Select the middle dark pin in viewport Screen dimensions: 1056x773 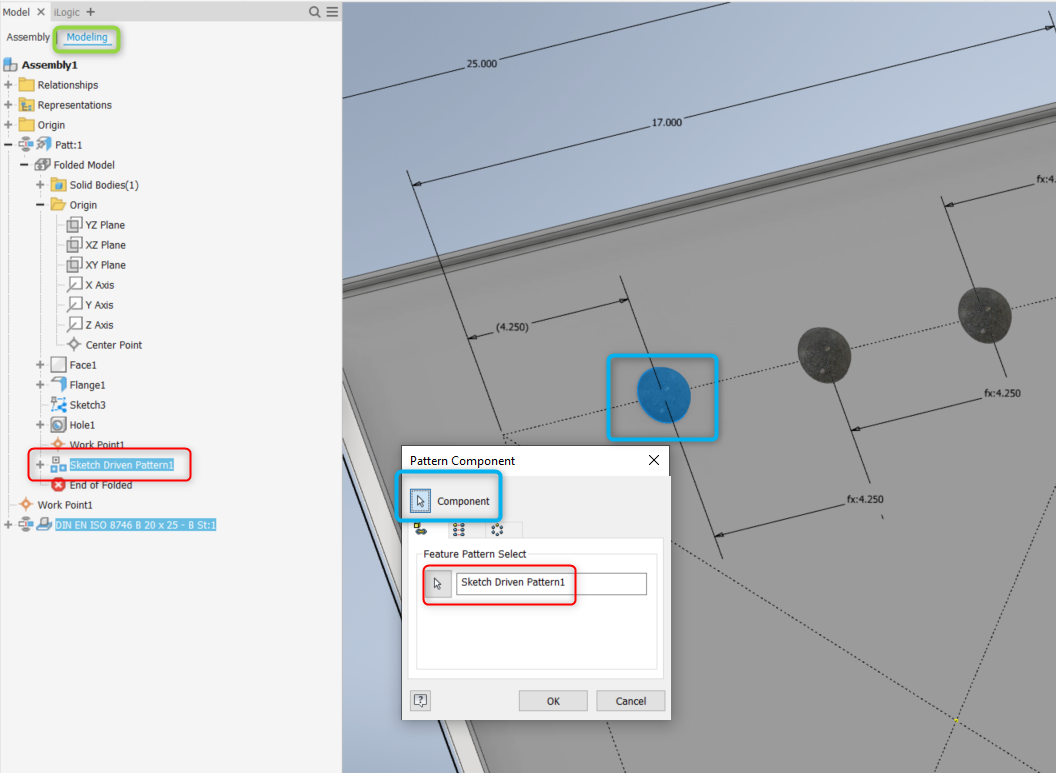click(x=824, y=356)
